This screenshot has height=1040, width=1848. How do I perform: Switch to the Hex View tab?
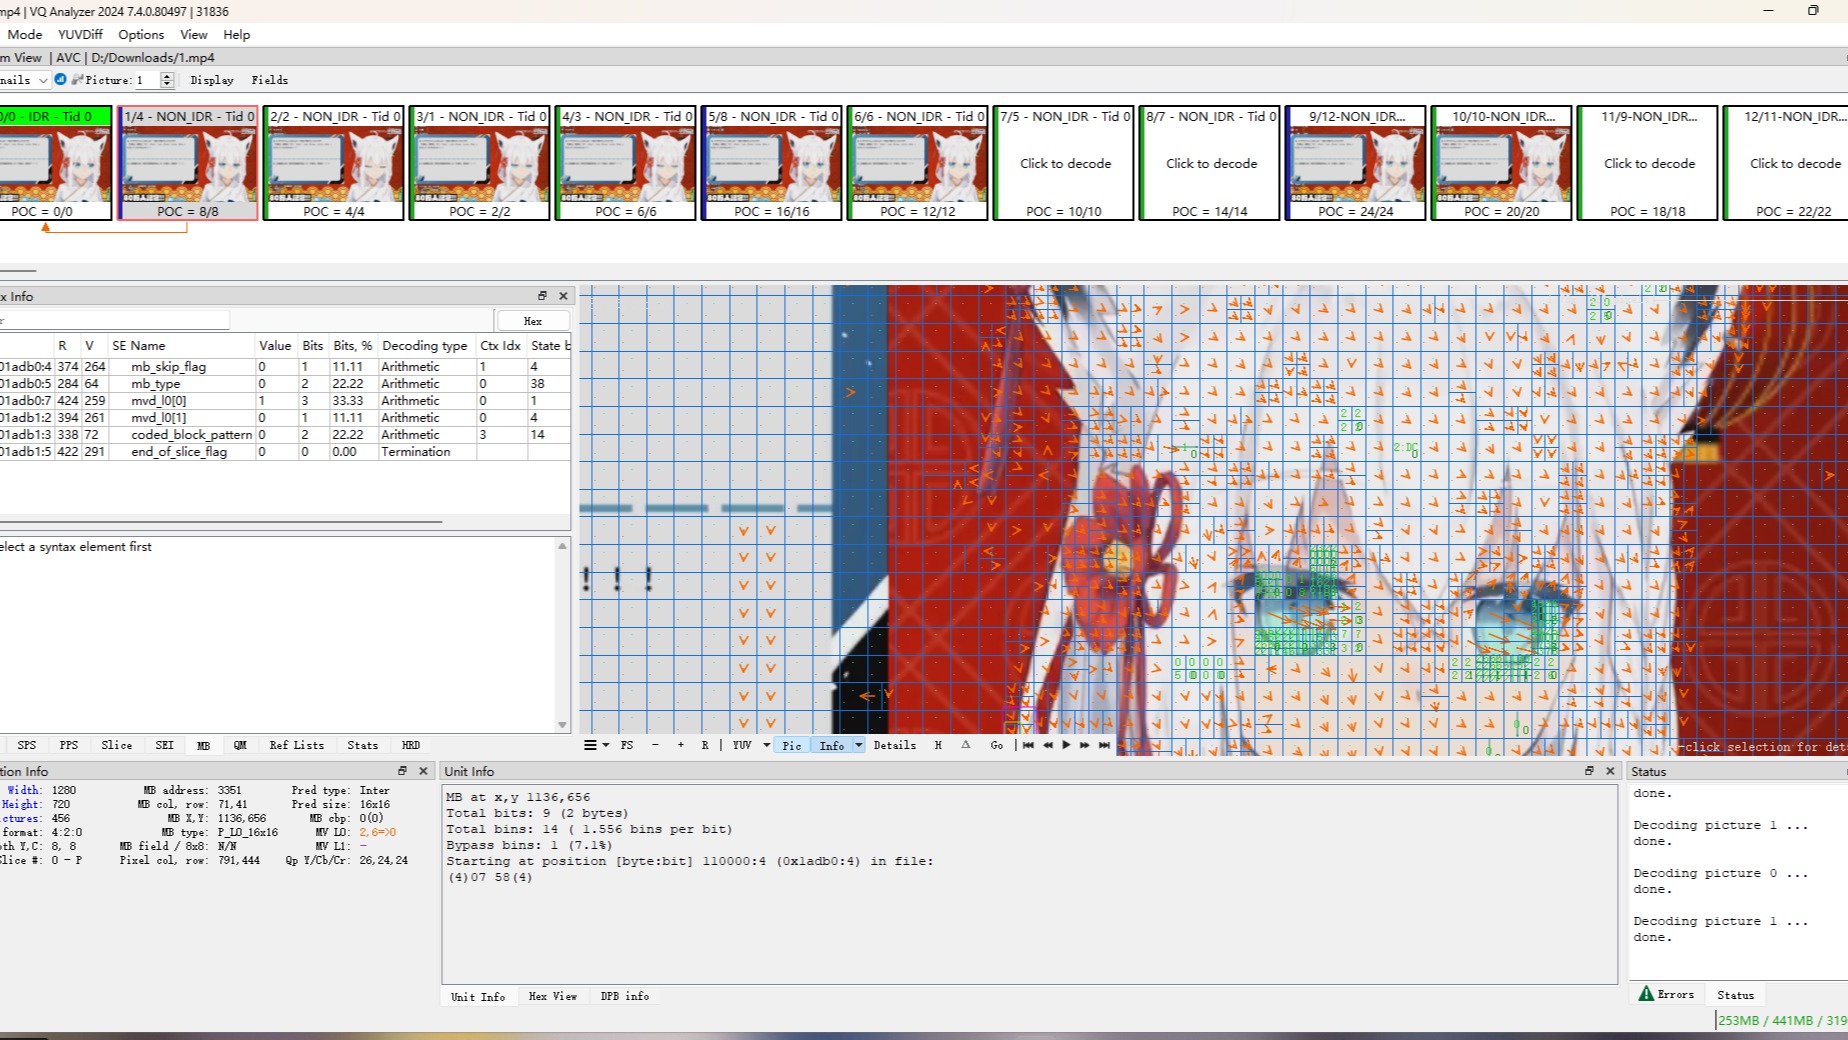(552, 996)
